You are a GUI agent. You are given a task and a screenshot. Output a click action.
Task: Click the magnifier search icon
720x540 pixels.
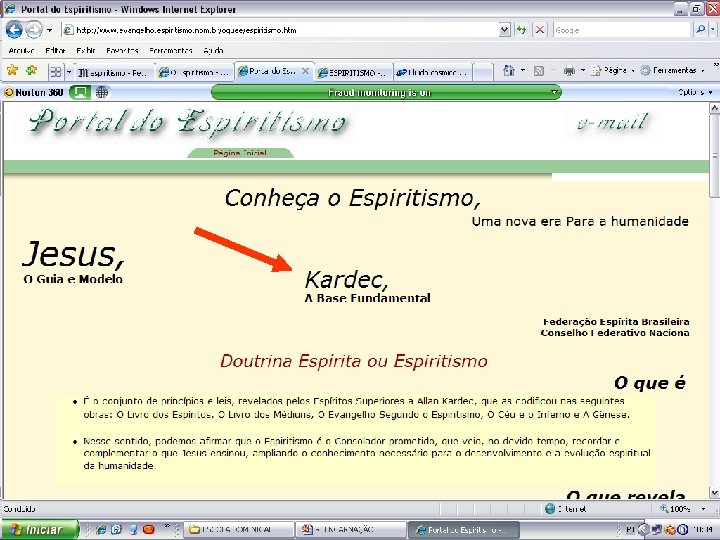700,30
